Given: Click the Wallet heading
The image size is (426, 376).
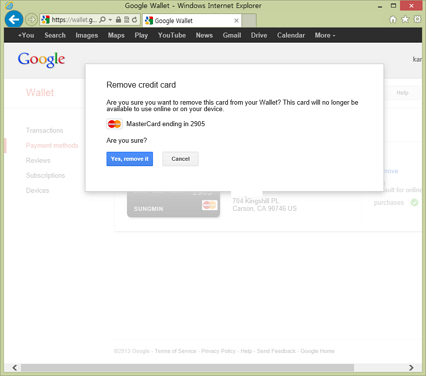Looking at the screenshot, I should (40, 92).
